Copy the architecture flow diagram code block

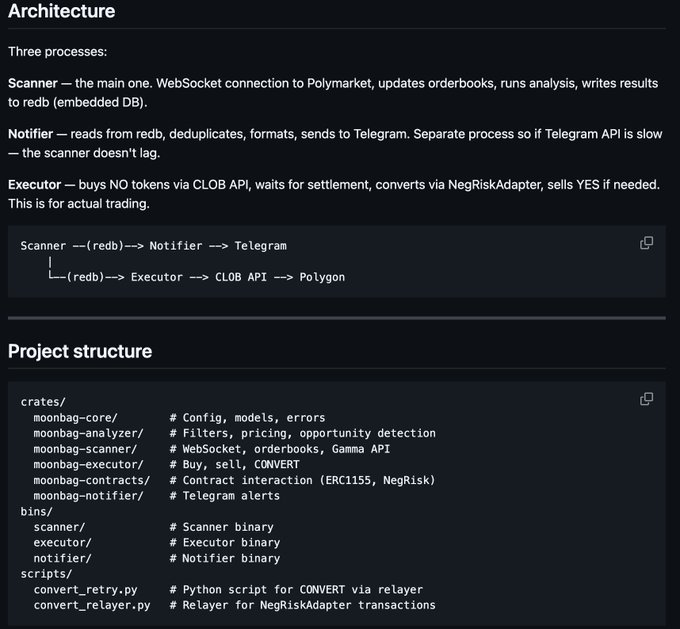[647, 243]
